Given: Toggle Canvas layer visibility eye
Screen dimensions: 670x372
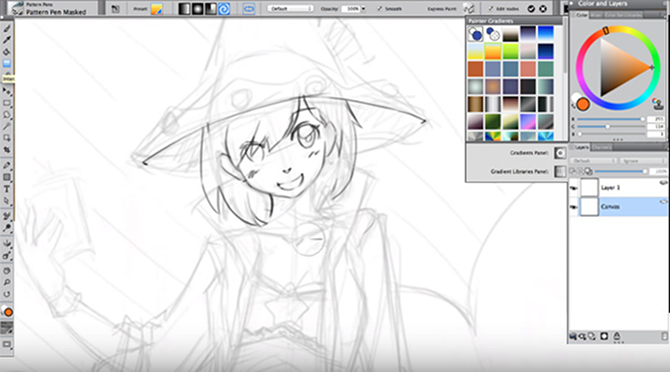Looking at the screenshot, I should [573, 207].
